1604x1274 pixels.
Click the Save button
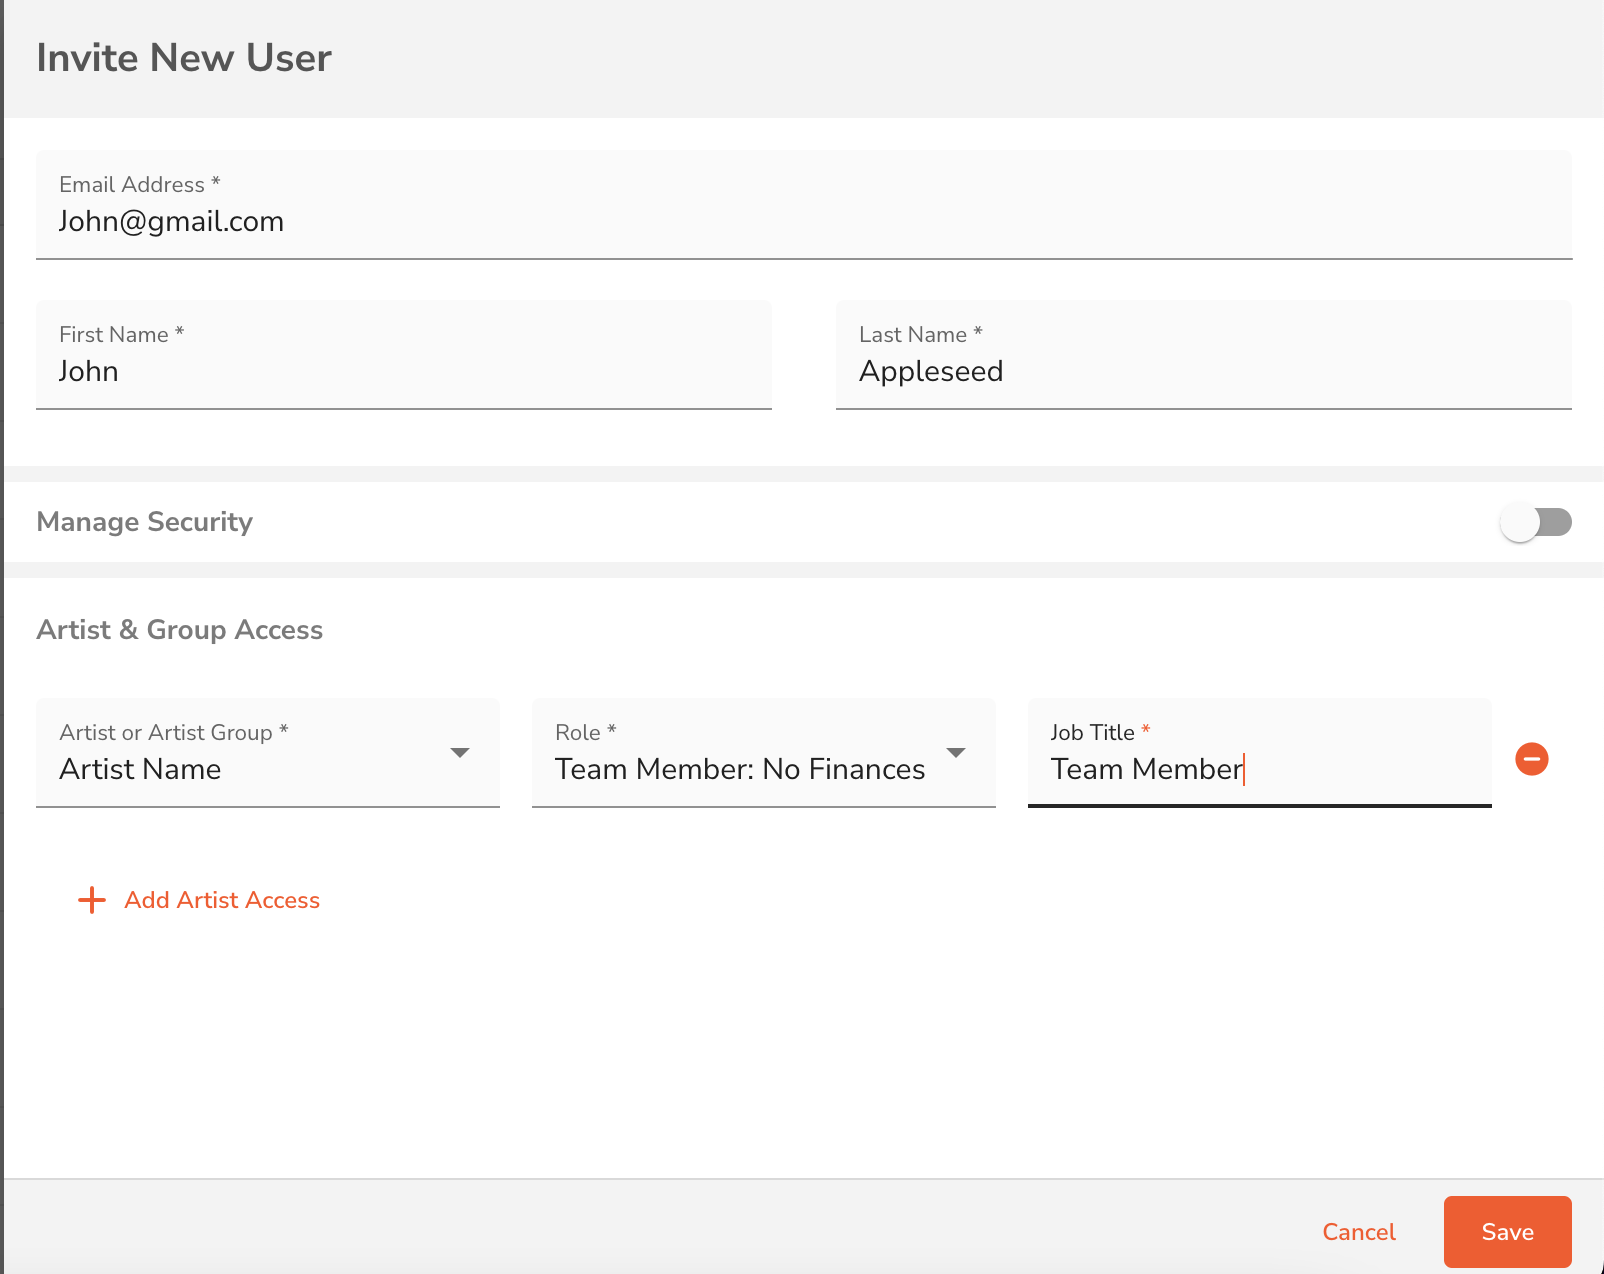coord(1507,1232)
